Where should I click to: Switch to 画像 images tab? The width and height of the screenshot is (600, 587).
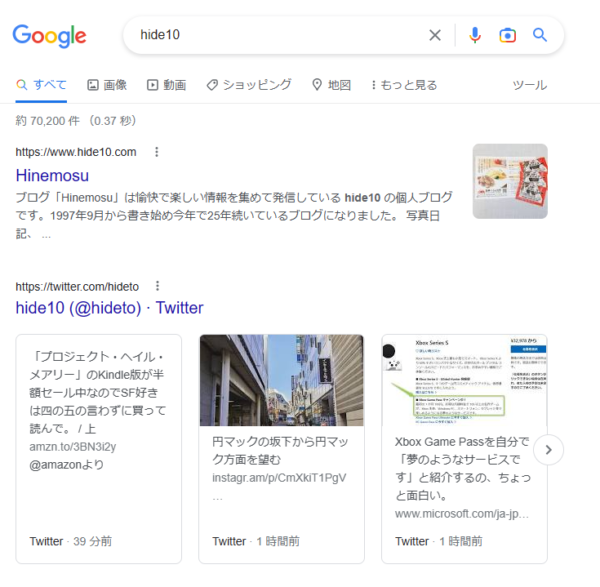pos(107,85)
